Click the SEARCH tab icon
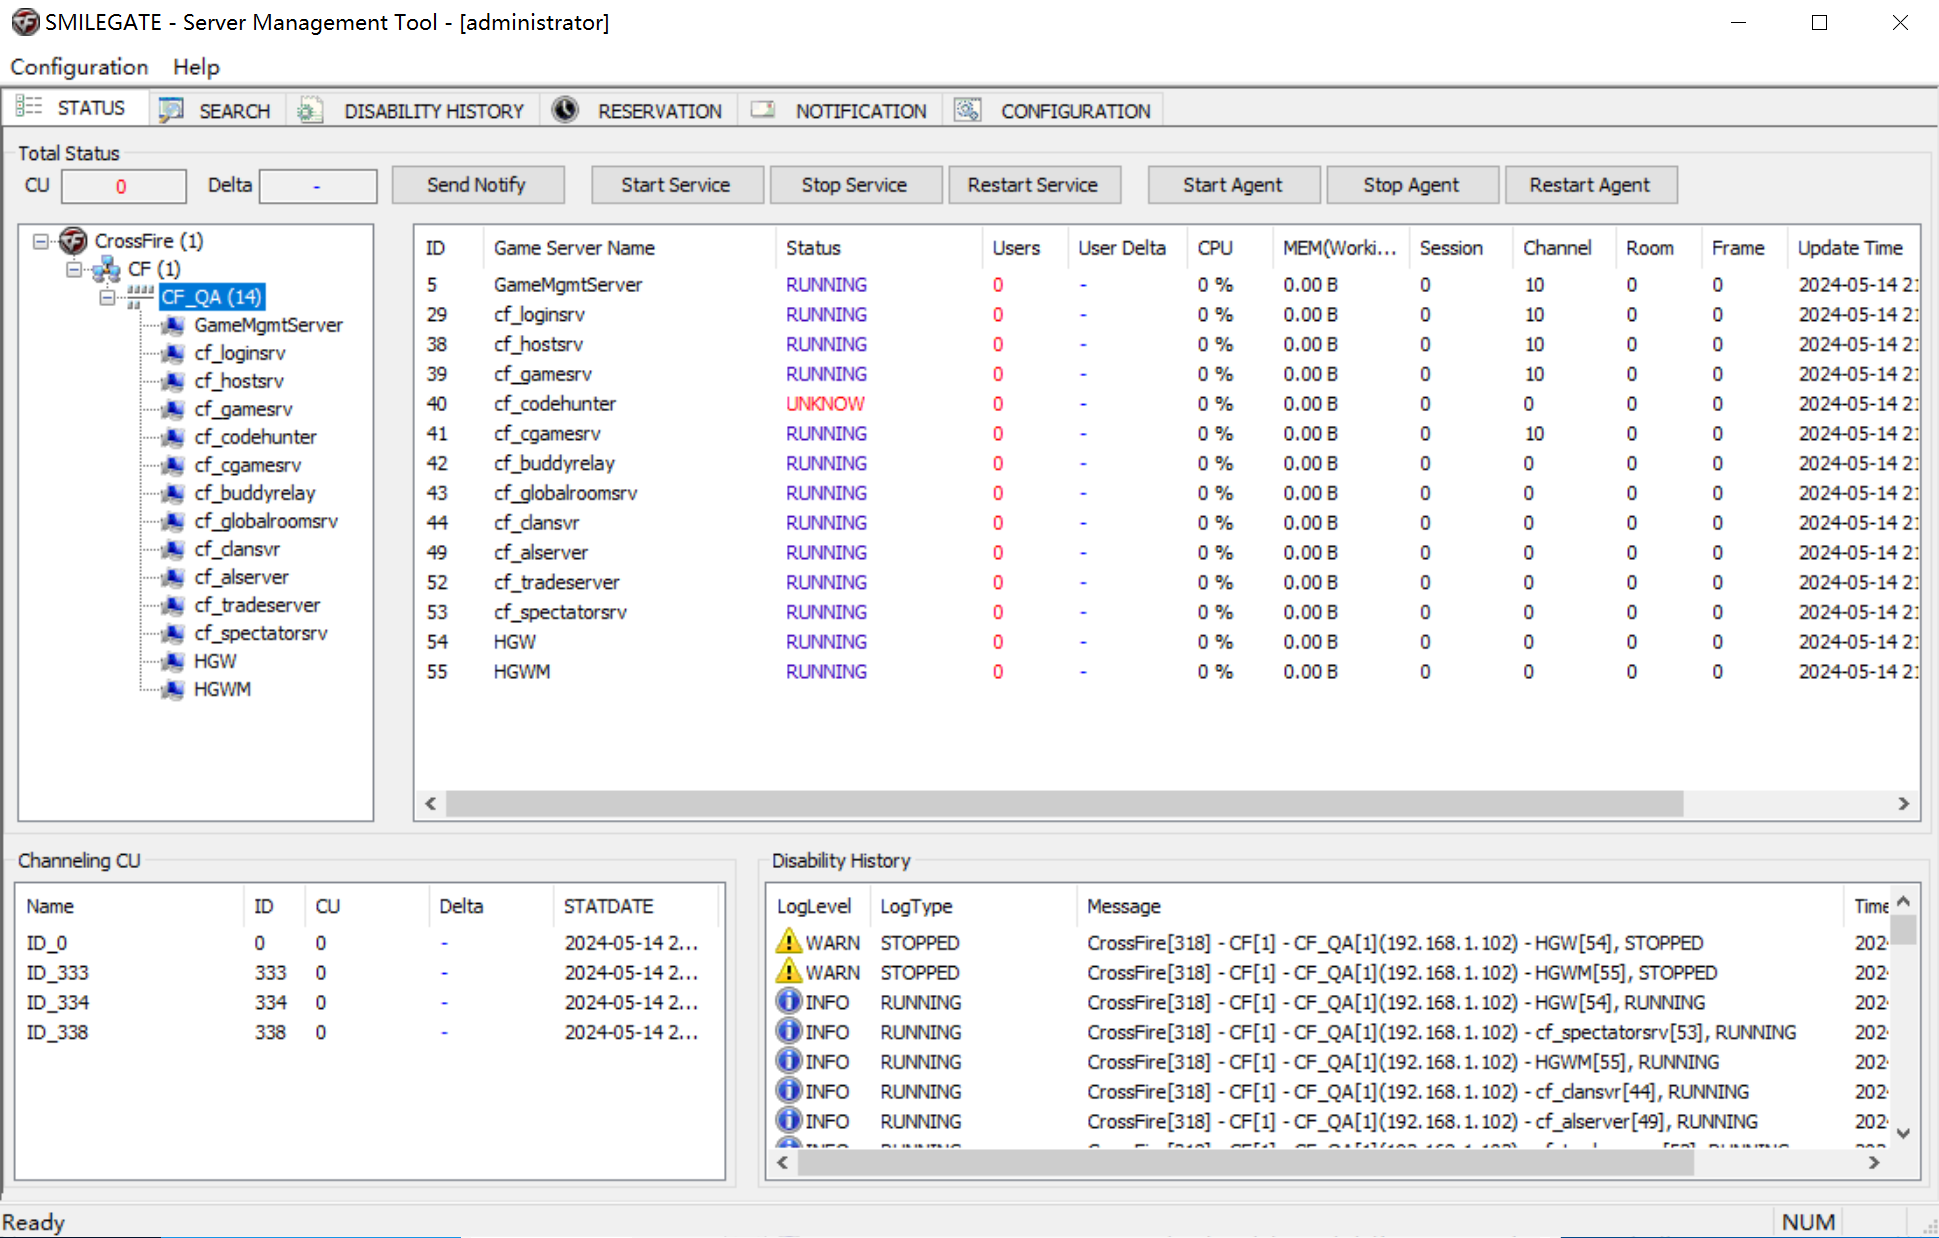Screen dimensions: 1939x1238 (x=171, y=109)
